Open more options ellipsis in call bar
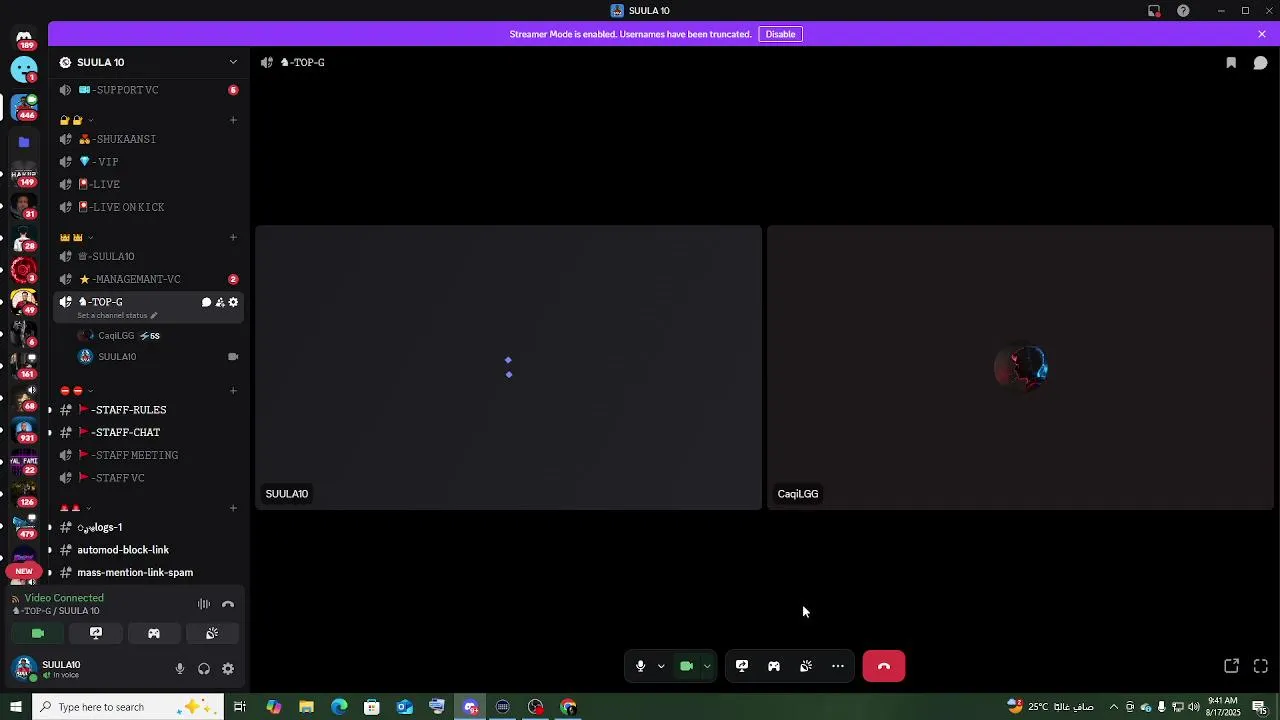The image size is (1280, 720). pos(838,666)
